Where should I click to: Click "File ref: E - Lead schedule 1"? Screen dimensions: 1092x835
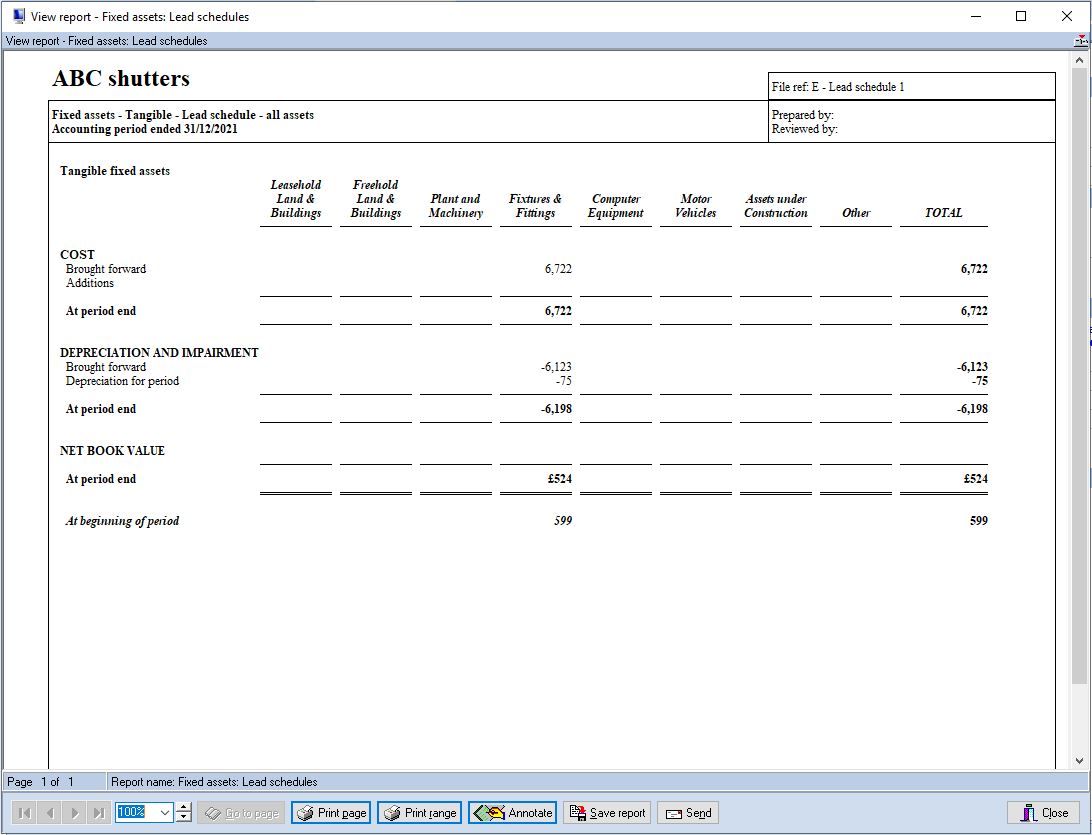coord(838,87)
